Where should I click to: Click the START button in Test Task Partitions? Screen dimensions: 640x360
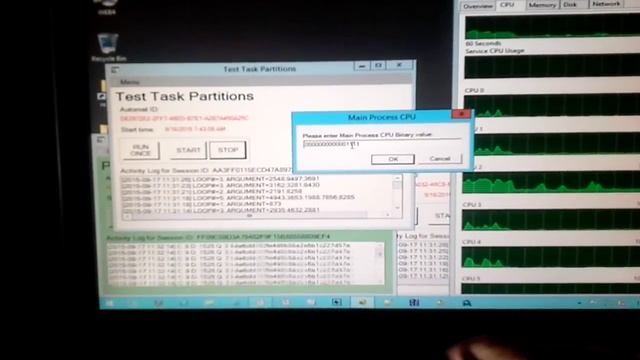point(188,150)
